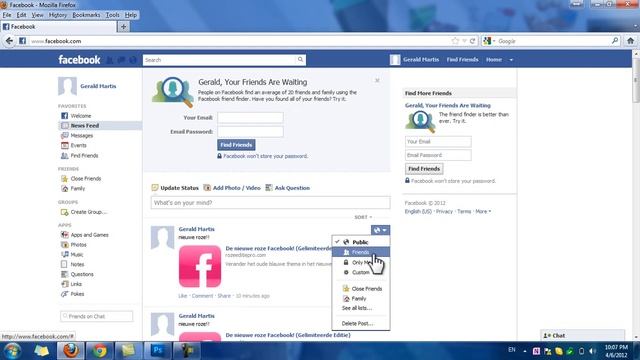640x360 pixels.
Task: Open the messages icon in the header
Action: pyautogui.click(x=121, y=60)
